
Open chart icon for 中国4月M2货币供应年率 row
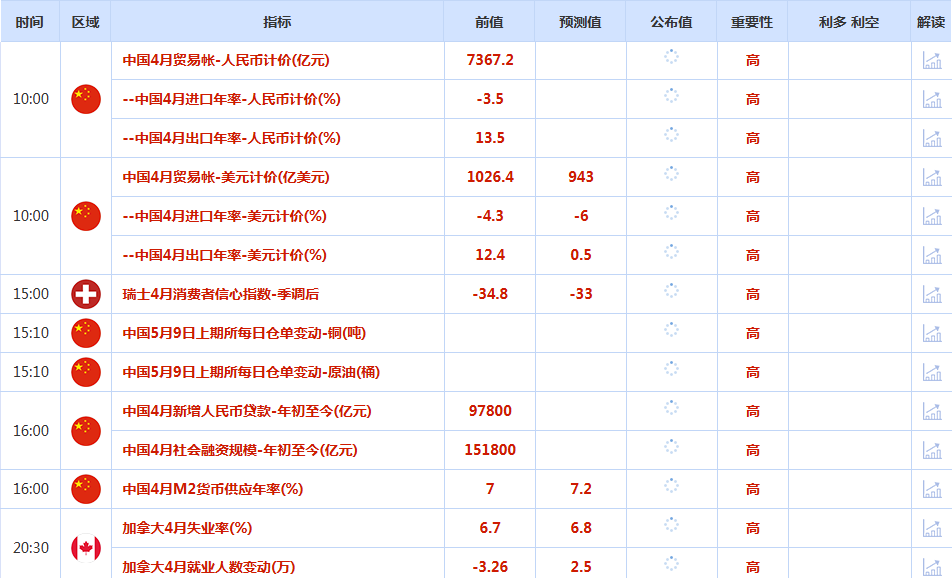point(931,489)
